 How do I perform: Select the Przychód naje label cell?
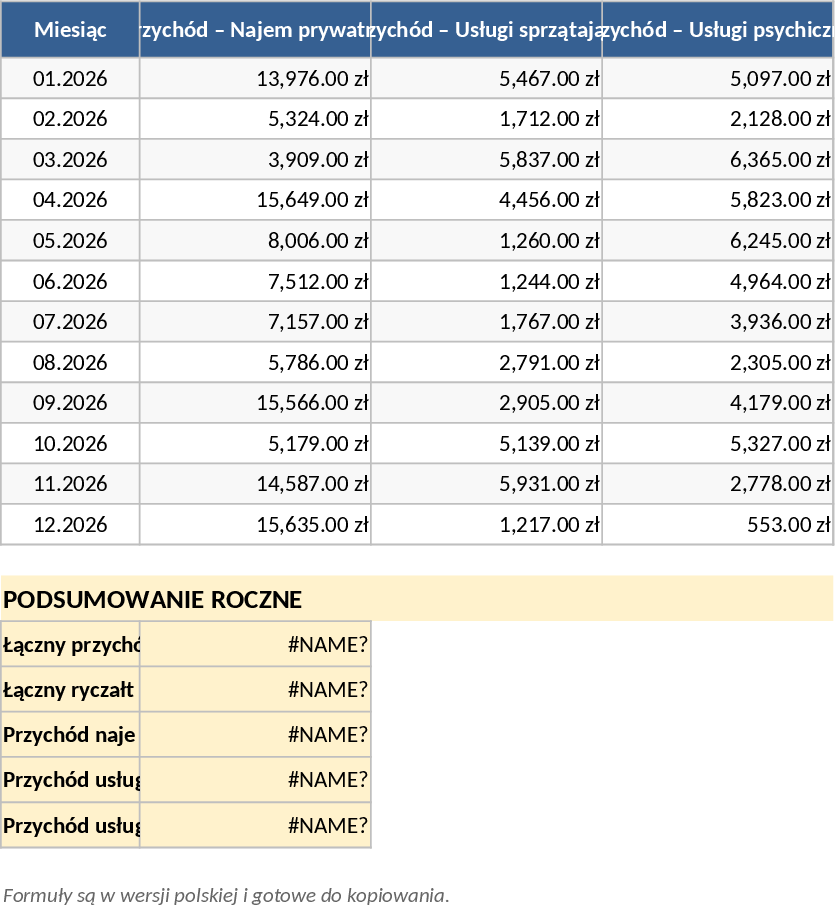(70, 735)
